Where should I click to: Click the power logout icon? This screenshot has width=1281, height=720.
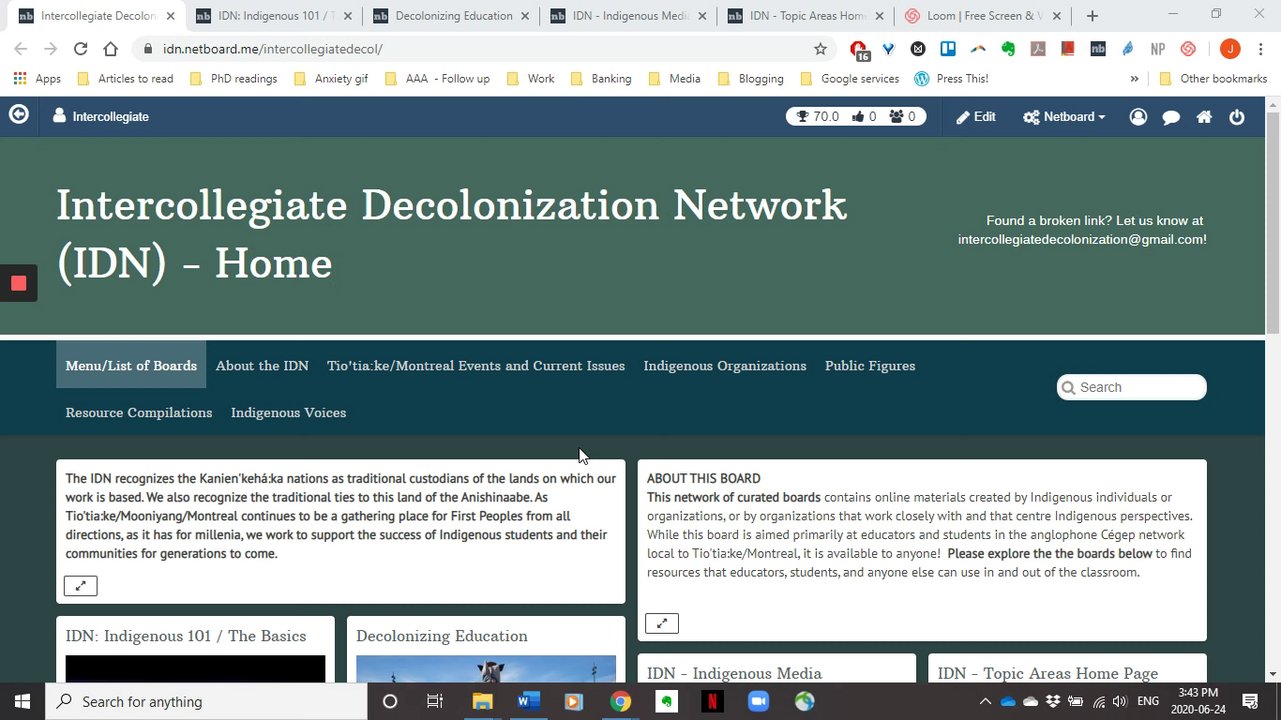pyautogui.click(x=1237, y=117)
